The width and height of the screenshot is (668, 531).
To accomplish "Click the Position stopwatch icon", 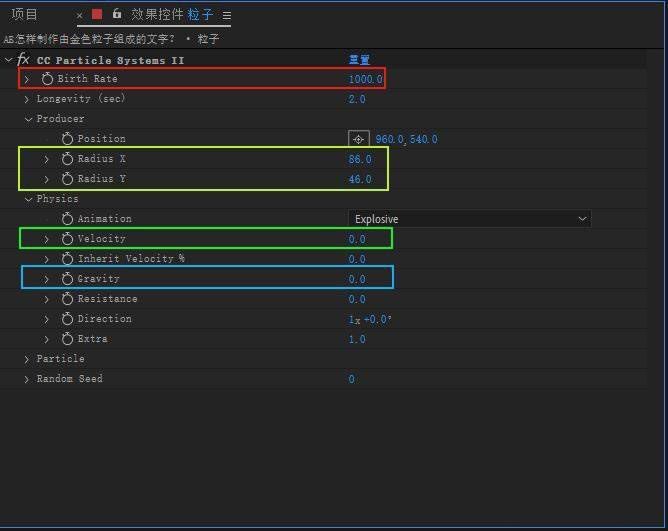I will (x=67, y=139).
